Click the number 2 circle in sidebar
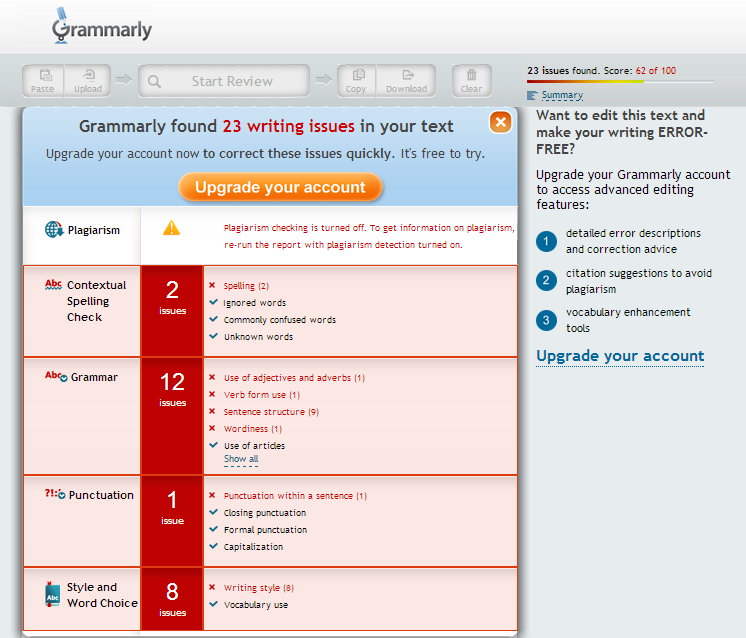 (546, 280)
